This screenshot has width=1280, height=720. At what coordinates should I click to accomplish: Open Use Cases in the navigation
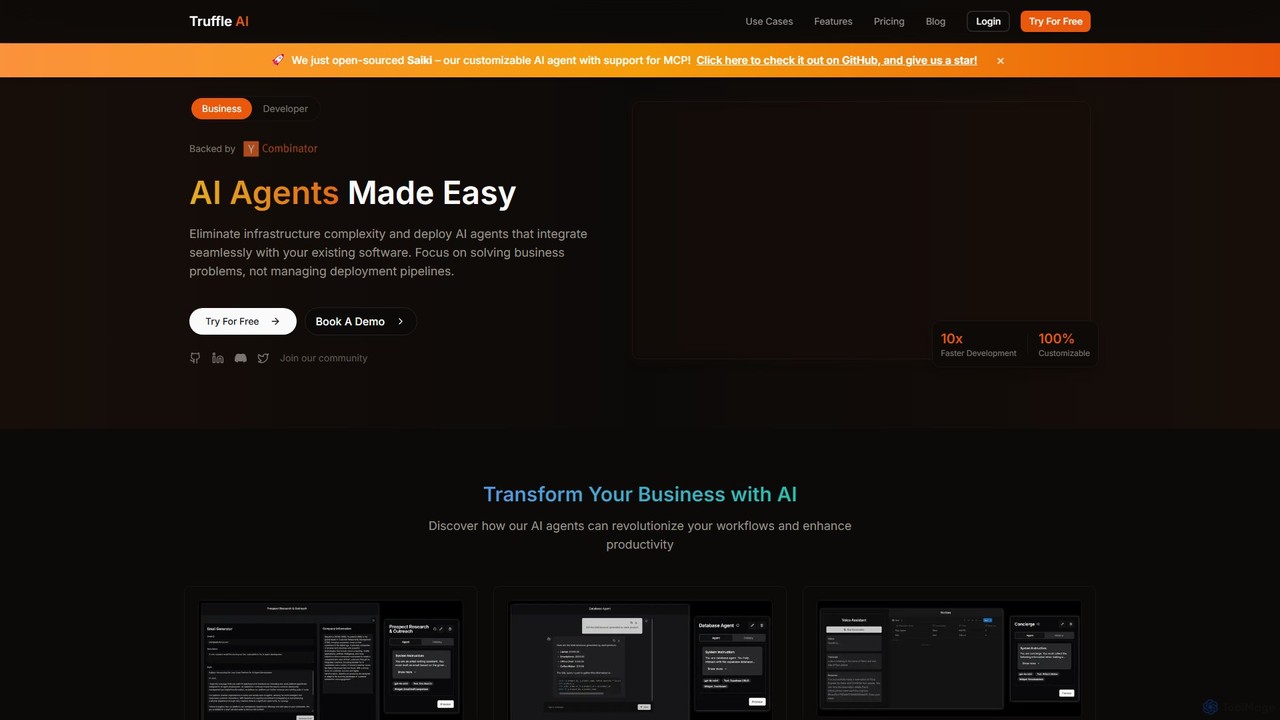coord(769,21)
